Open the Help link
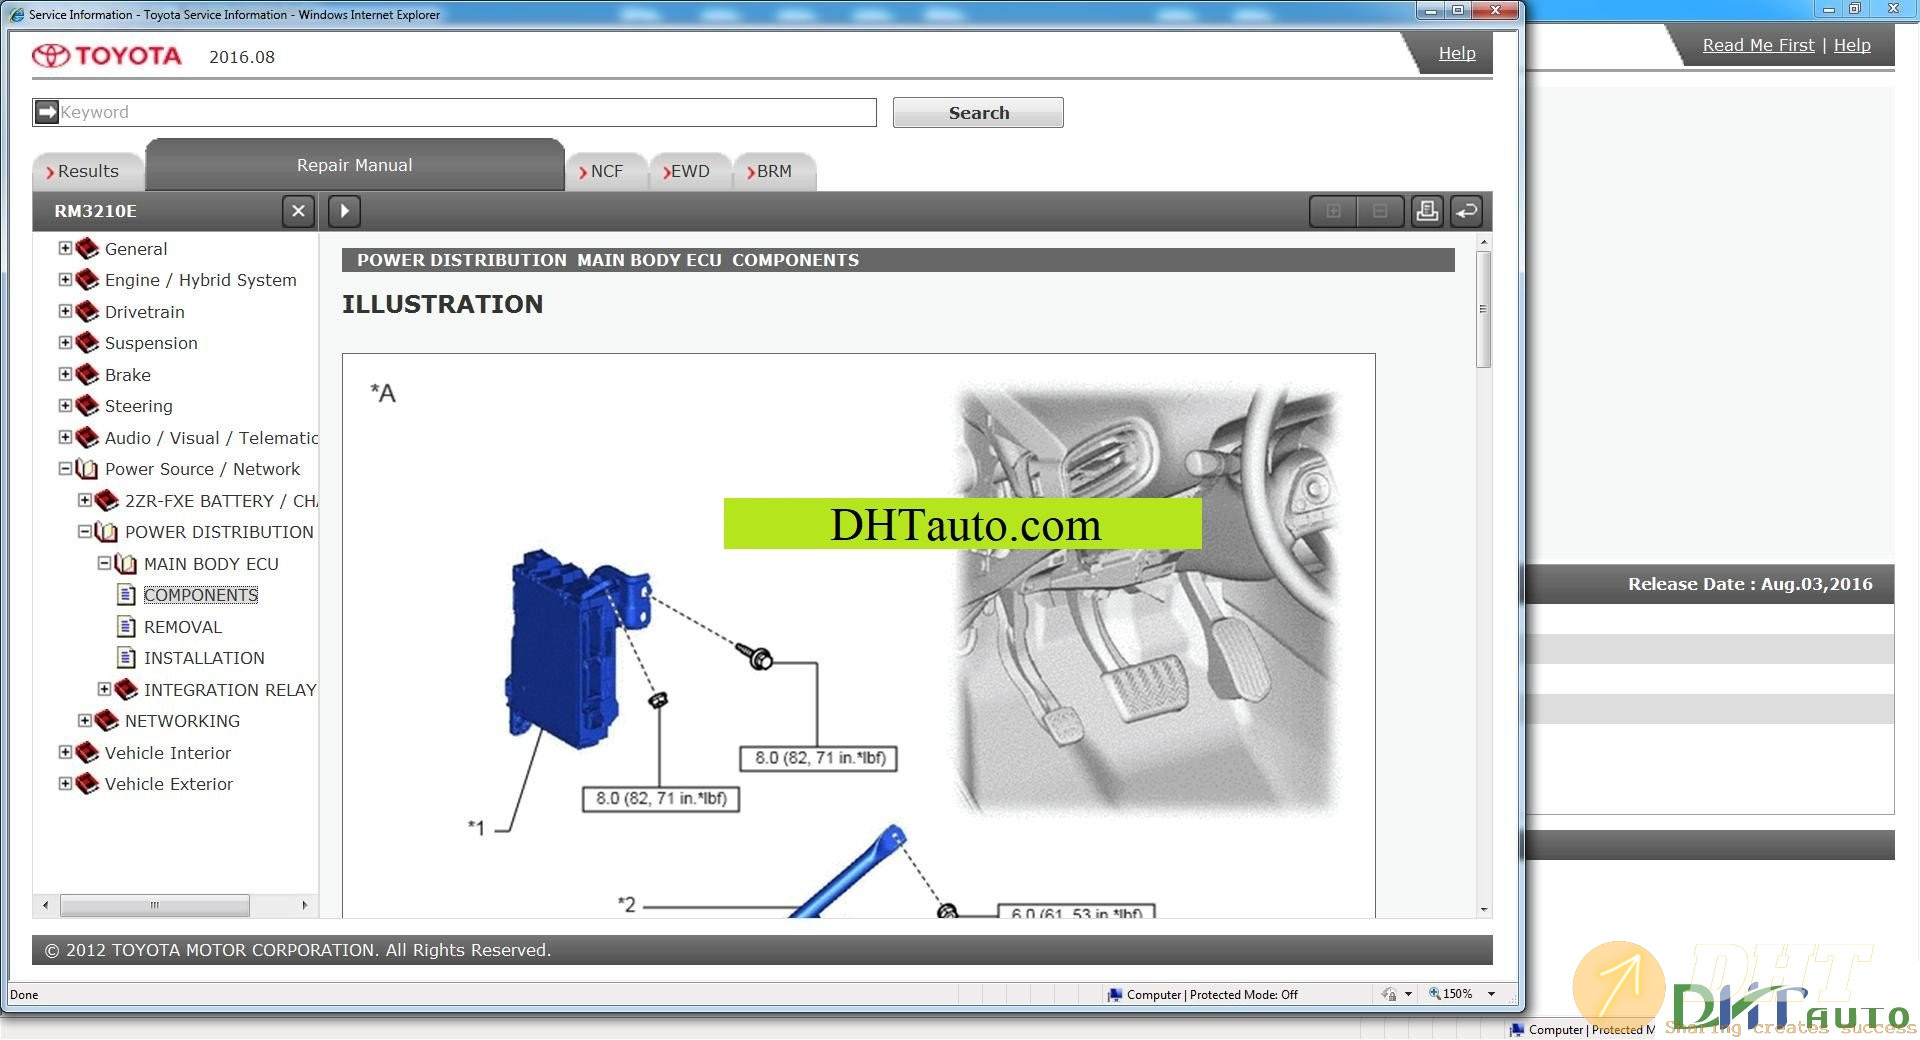Image resolution: width=1920 pixels, height=1040 pixels. point(1456,53)
